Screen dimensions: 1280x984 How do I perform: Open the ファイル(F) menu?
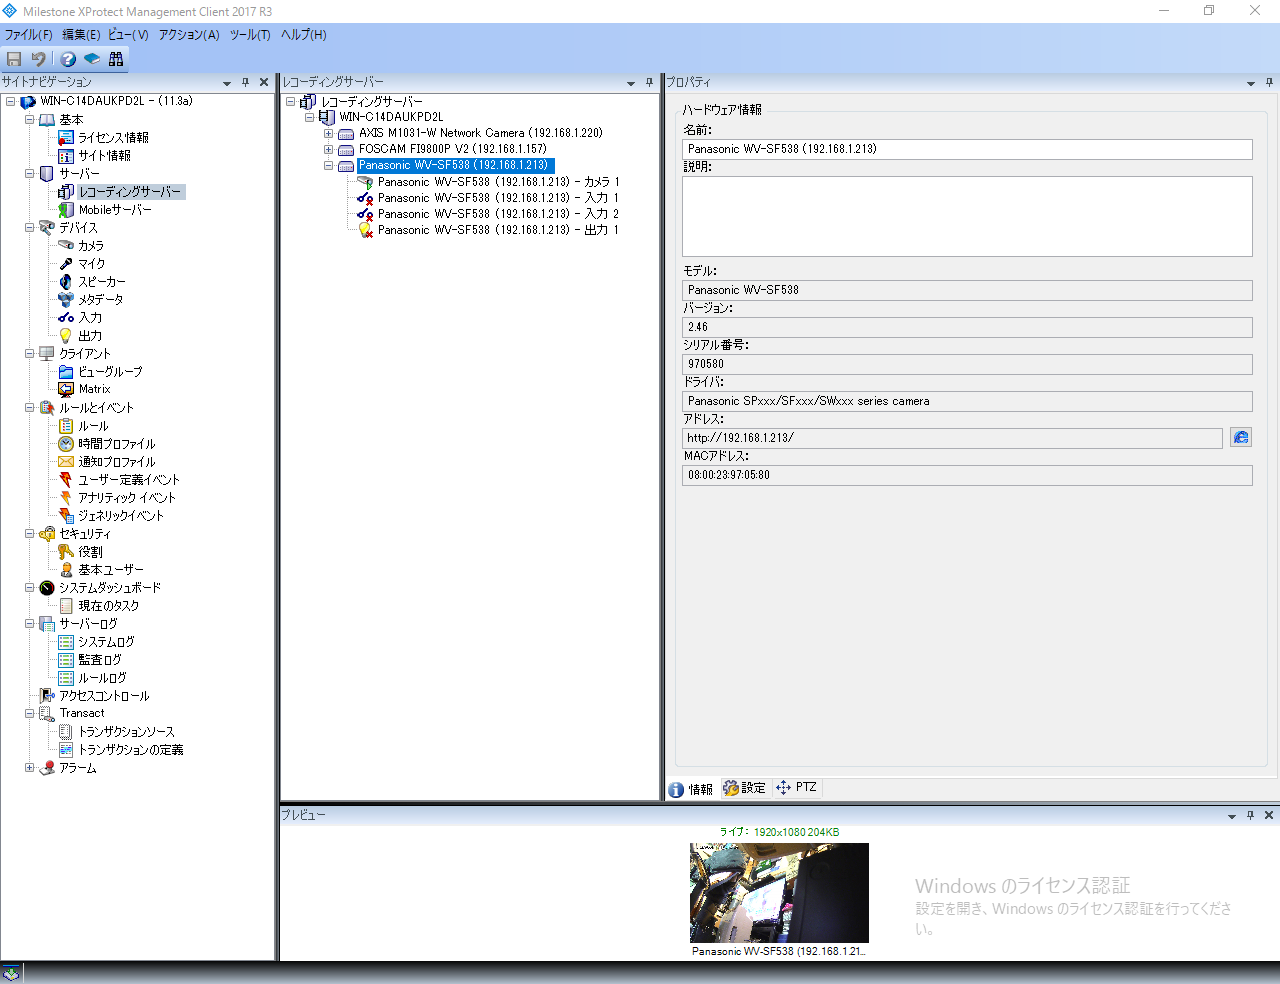[29, 34]
